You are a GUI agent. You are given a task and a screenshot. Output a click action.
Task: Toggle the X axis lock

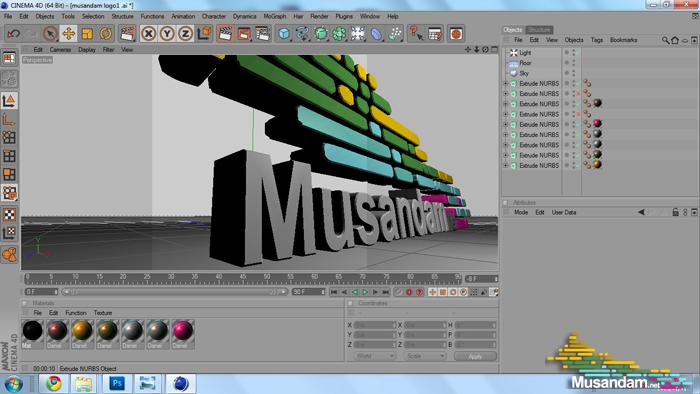coord(149,33)
